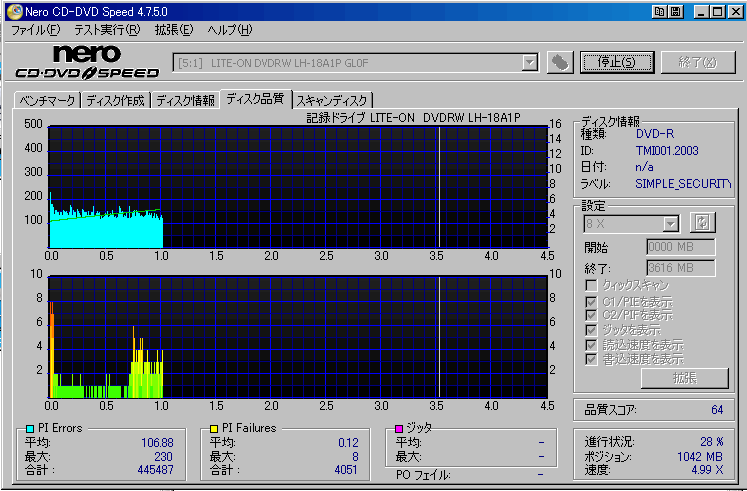Screen dimensions: 747x491
Task: Click the drive options icon beside drive selector
Action: pyautogui.click(x=560, y=62)
